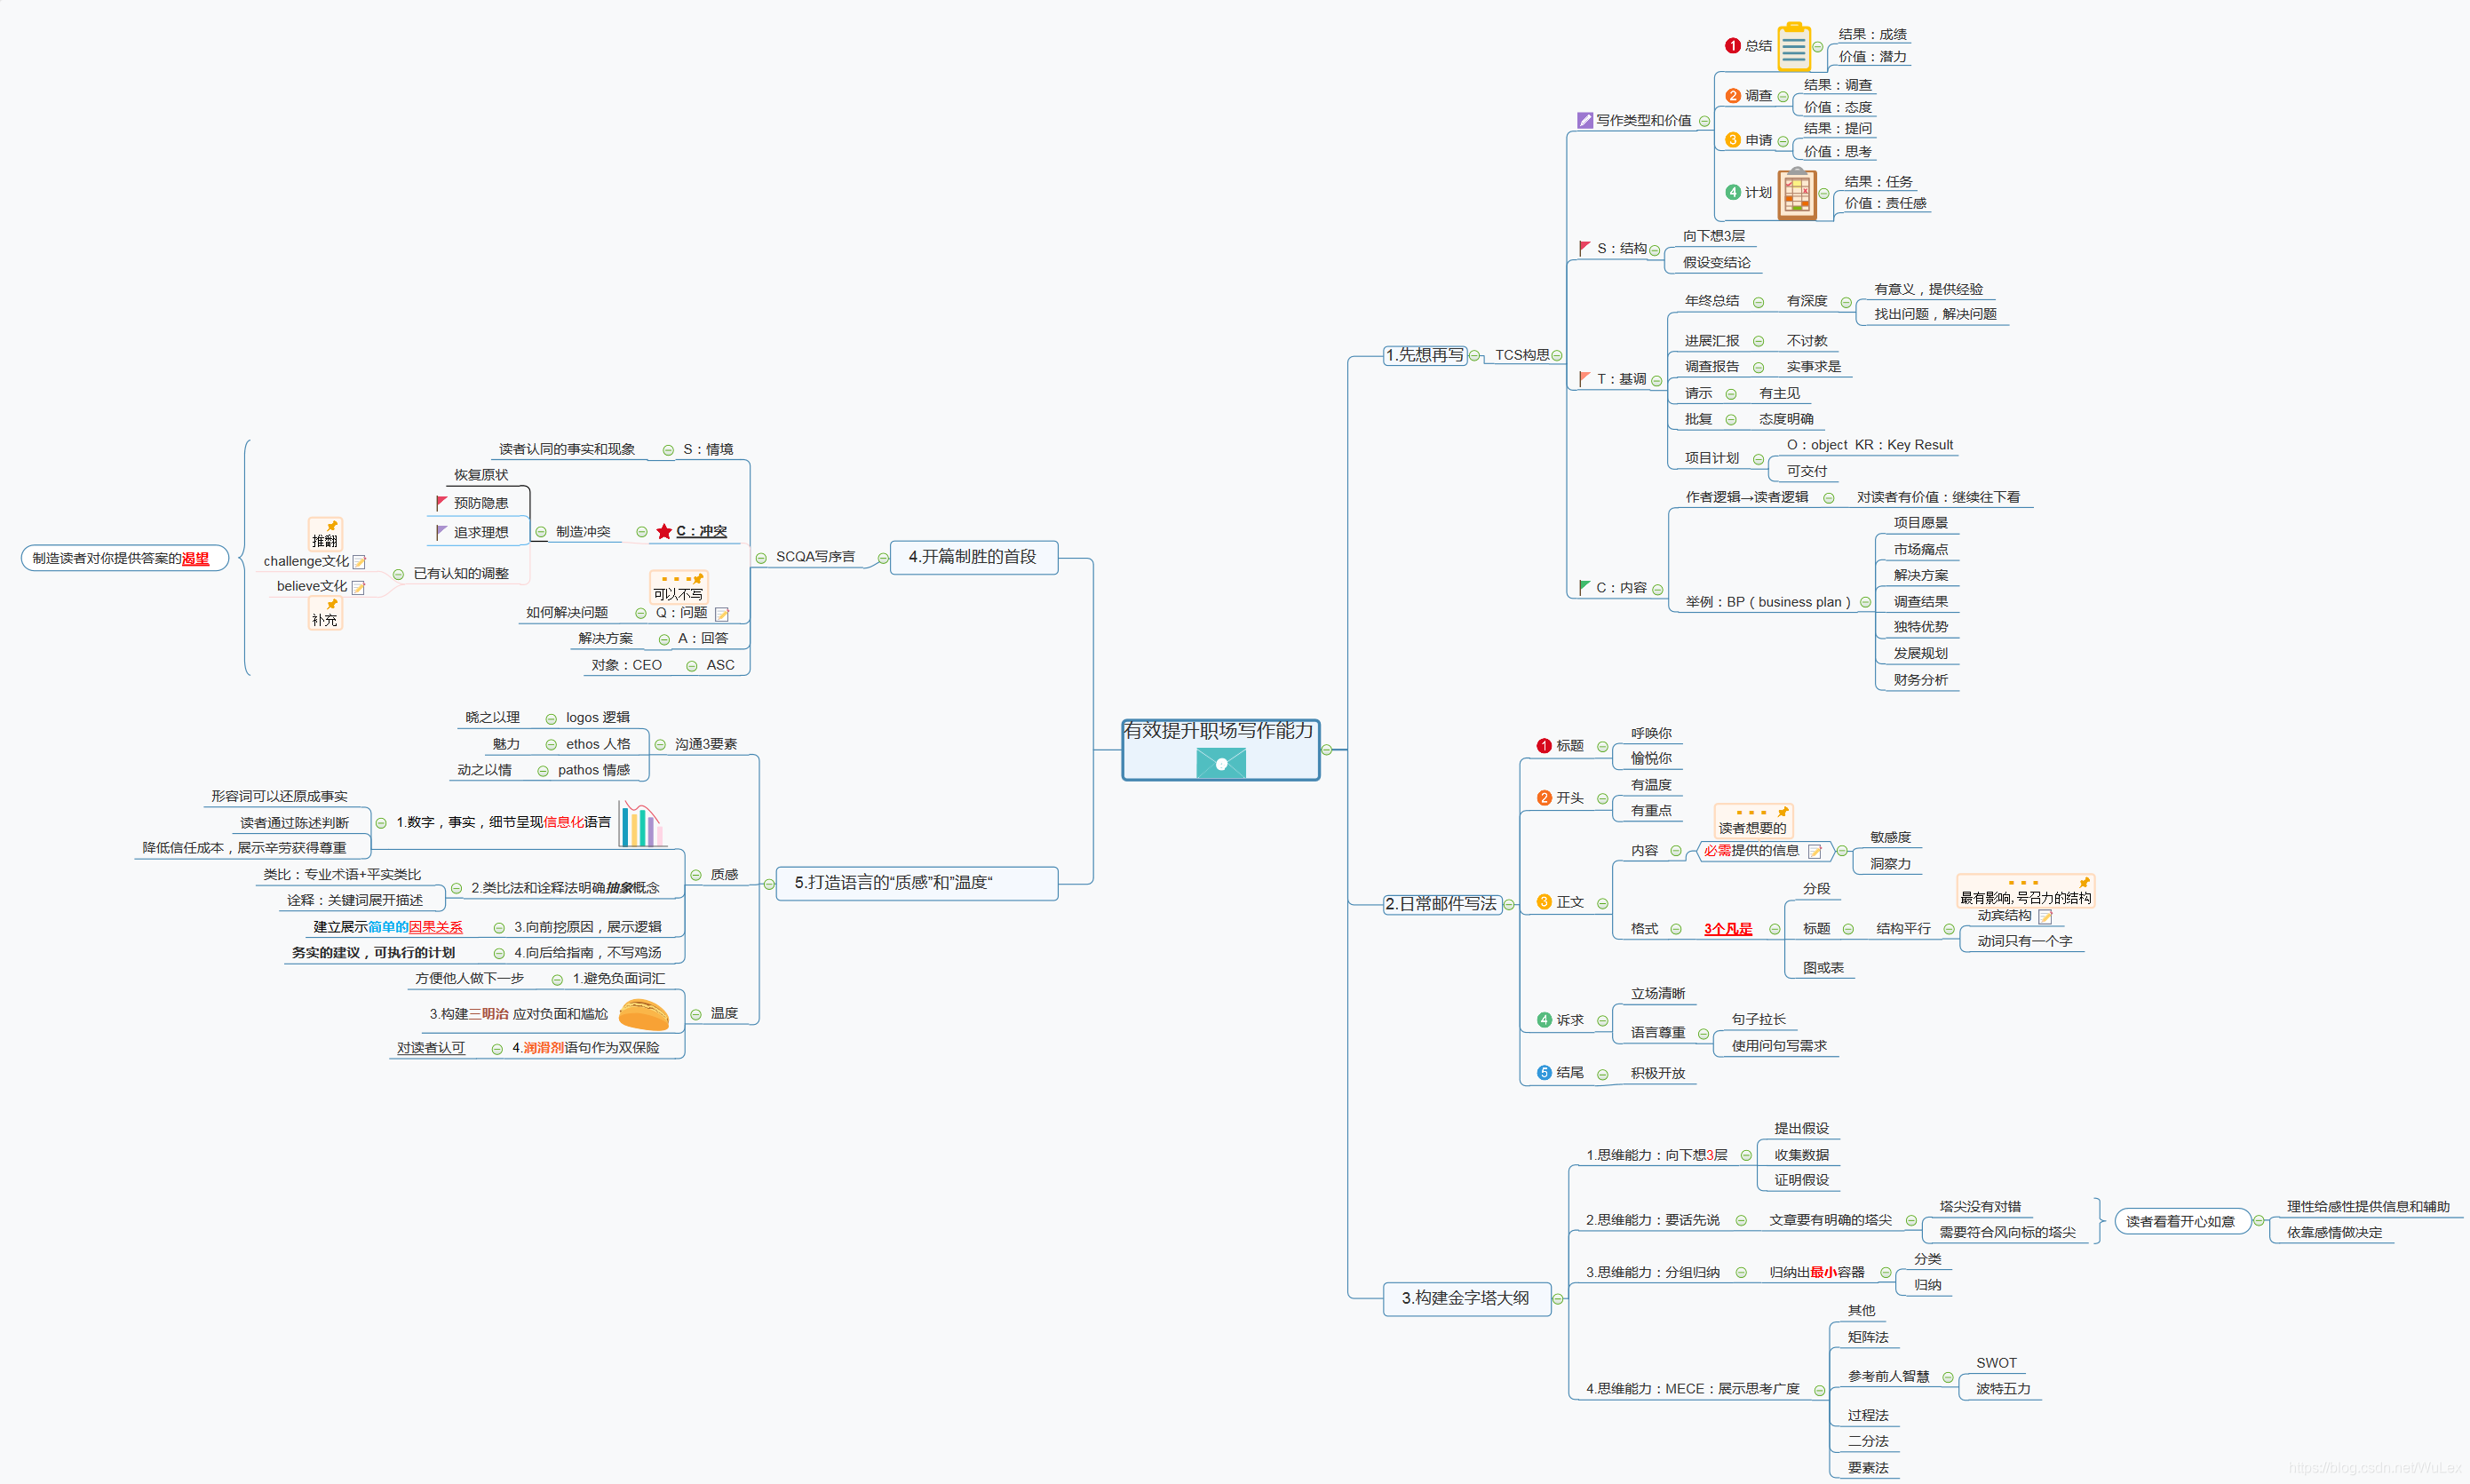This screenshot has width=2470, height=1484.
Task: Click the red flag on S：结构
Action: (1584, 248)
